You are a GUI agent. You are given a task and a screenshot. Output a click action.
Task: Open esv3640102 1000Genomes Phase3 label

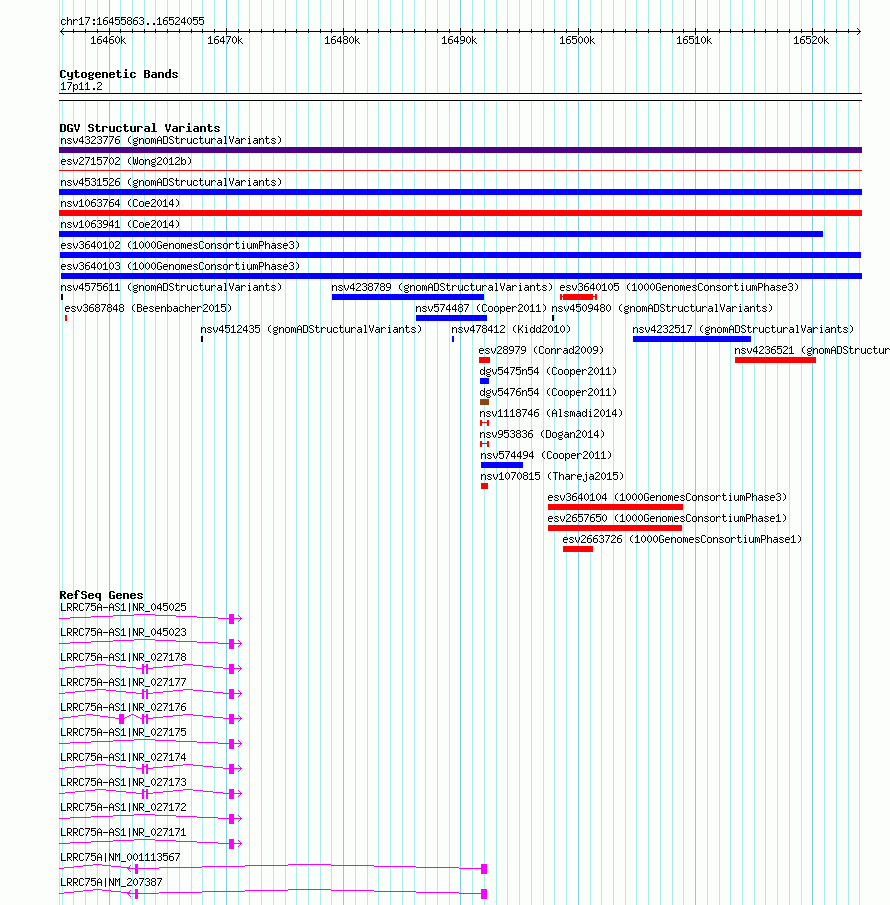click(x=180, y=245)
